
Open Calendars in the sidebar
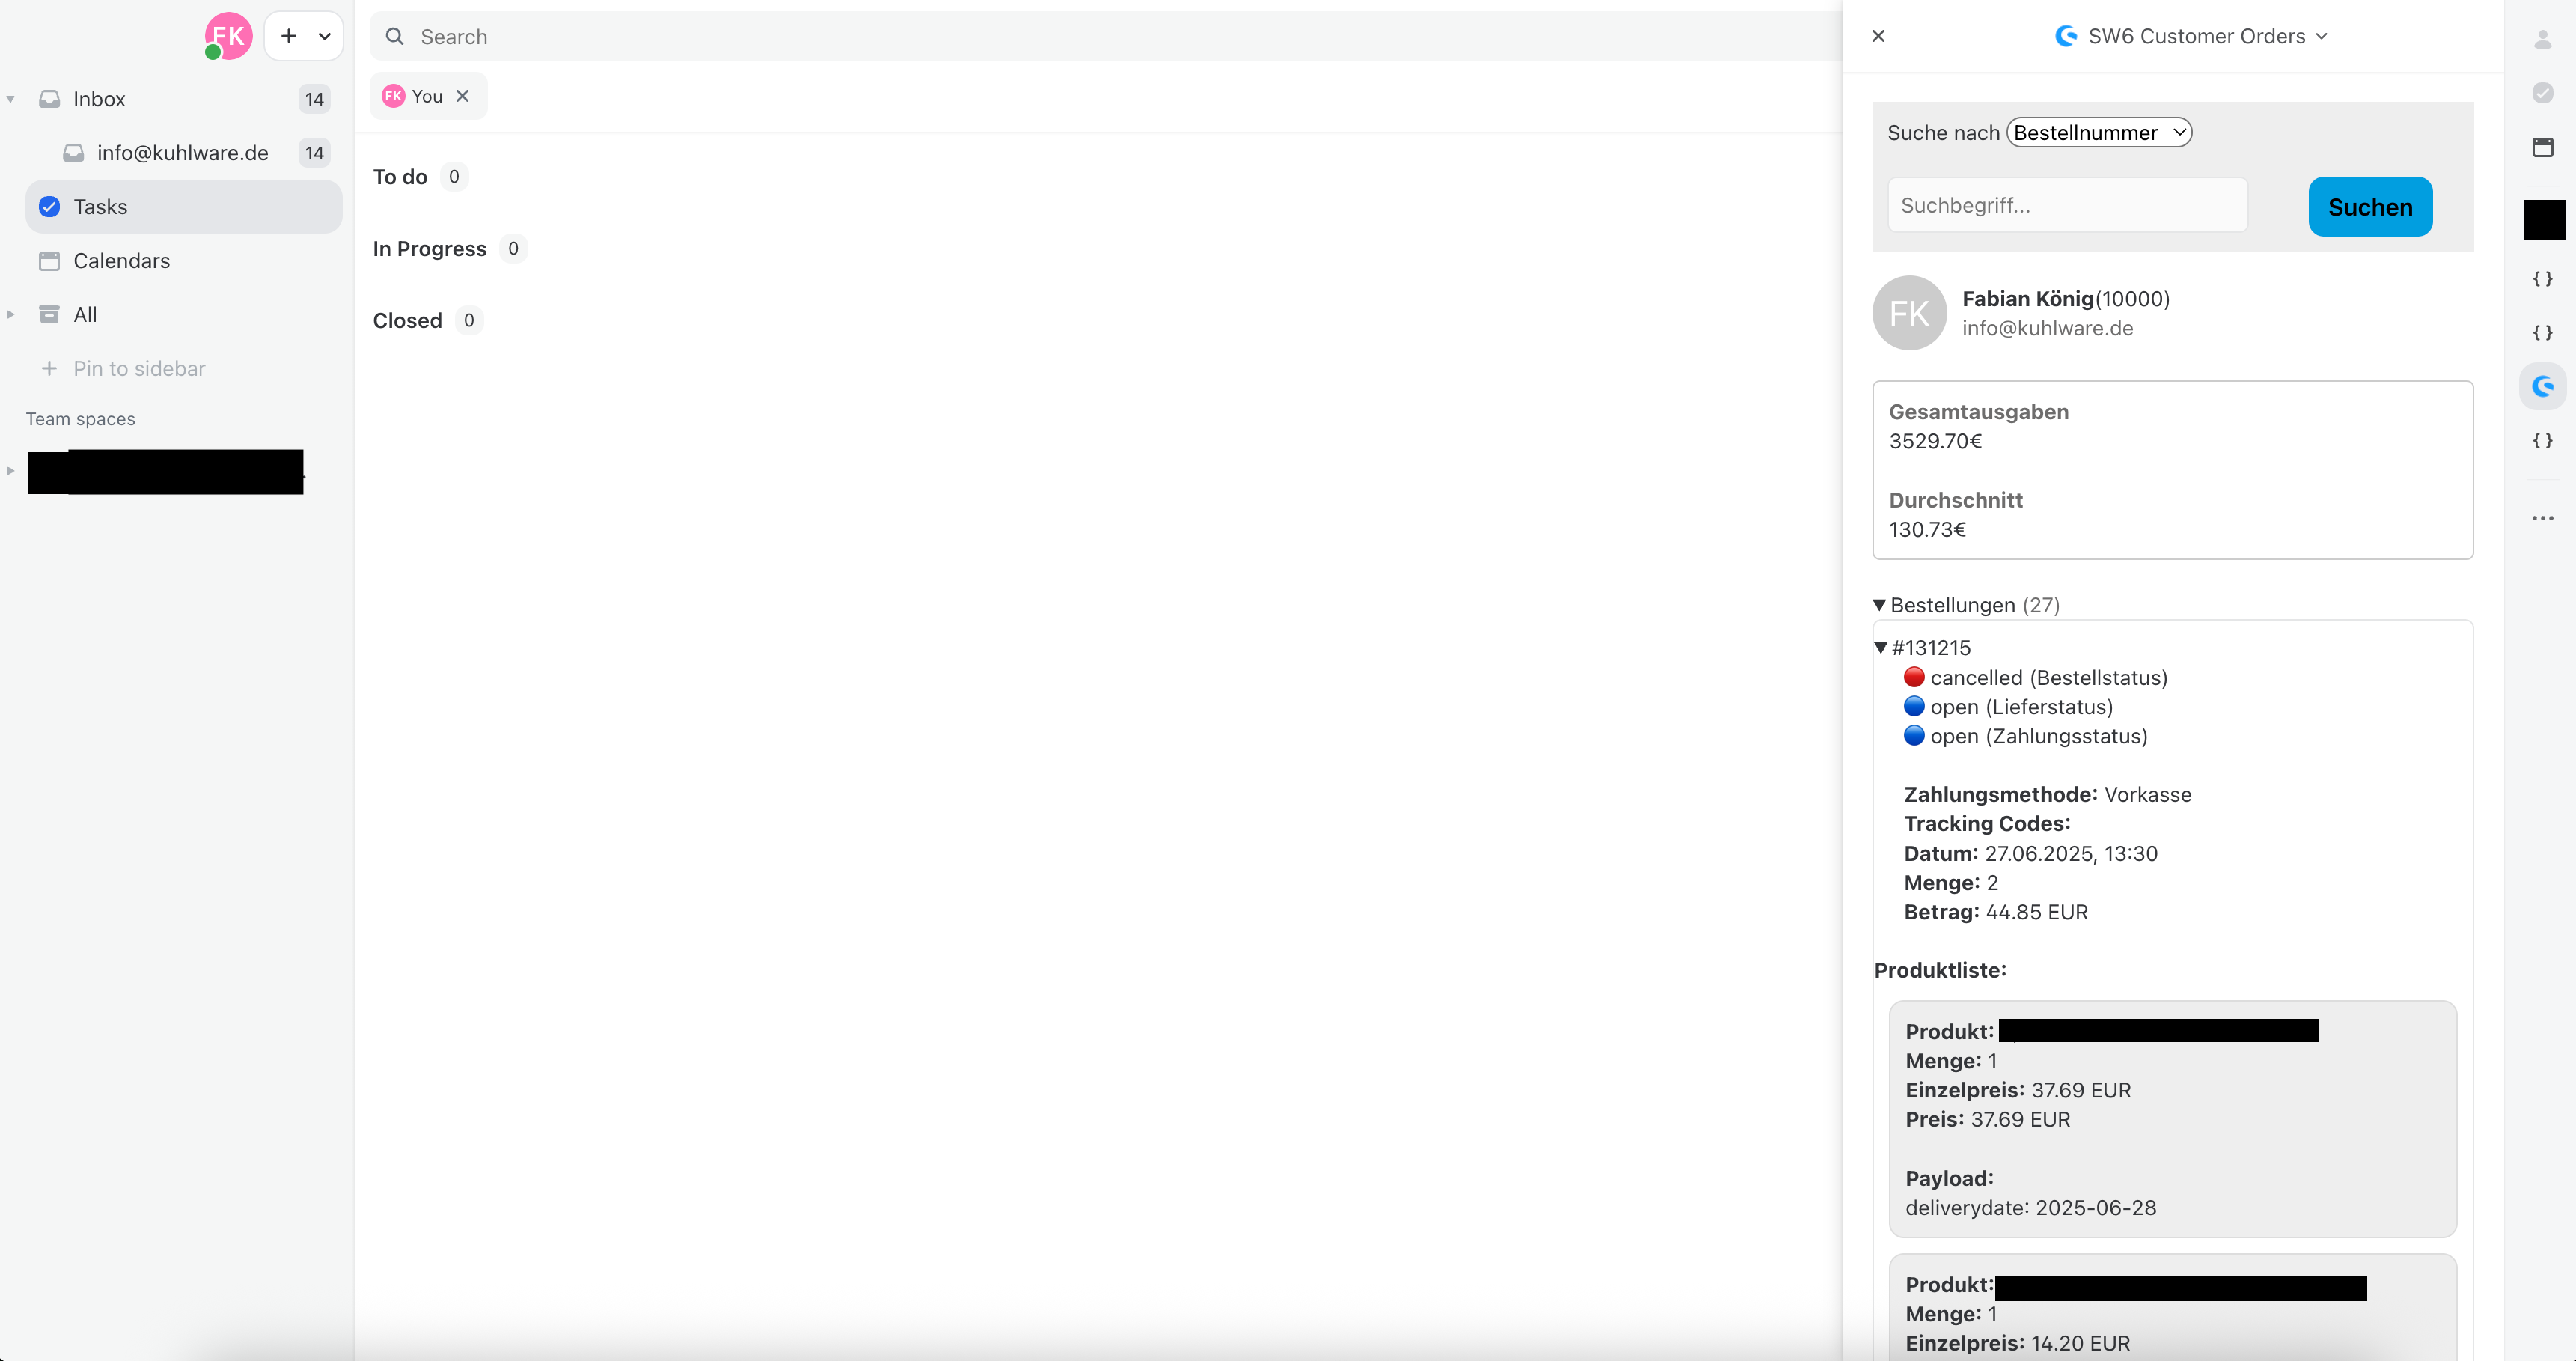tap(184, 261)
